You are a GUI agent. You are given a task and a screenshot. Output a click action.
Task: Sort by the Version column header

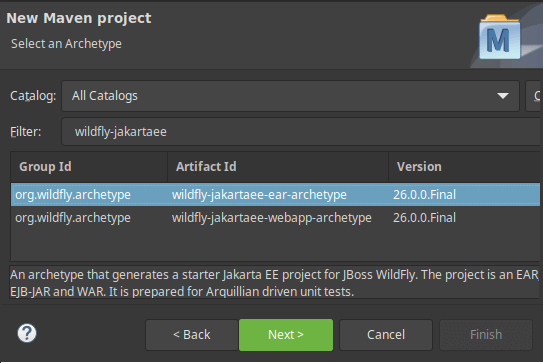point(464,167)
